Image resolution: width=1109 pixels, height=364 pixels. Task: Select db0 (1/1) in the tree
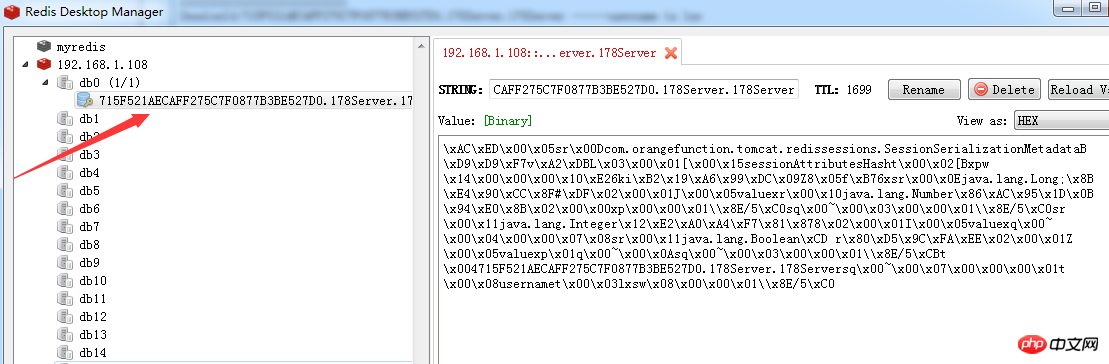[x=110, y=83]
